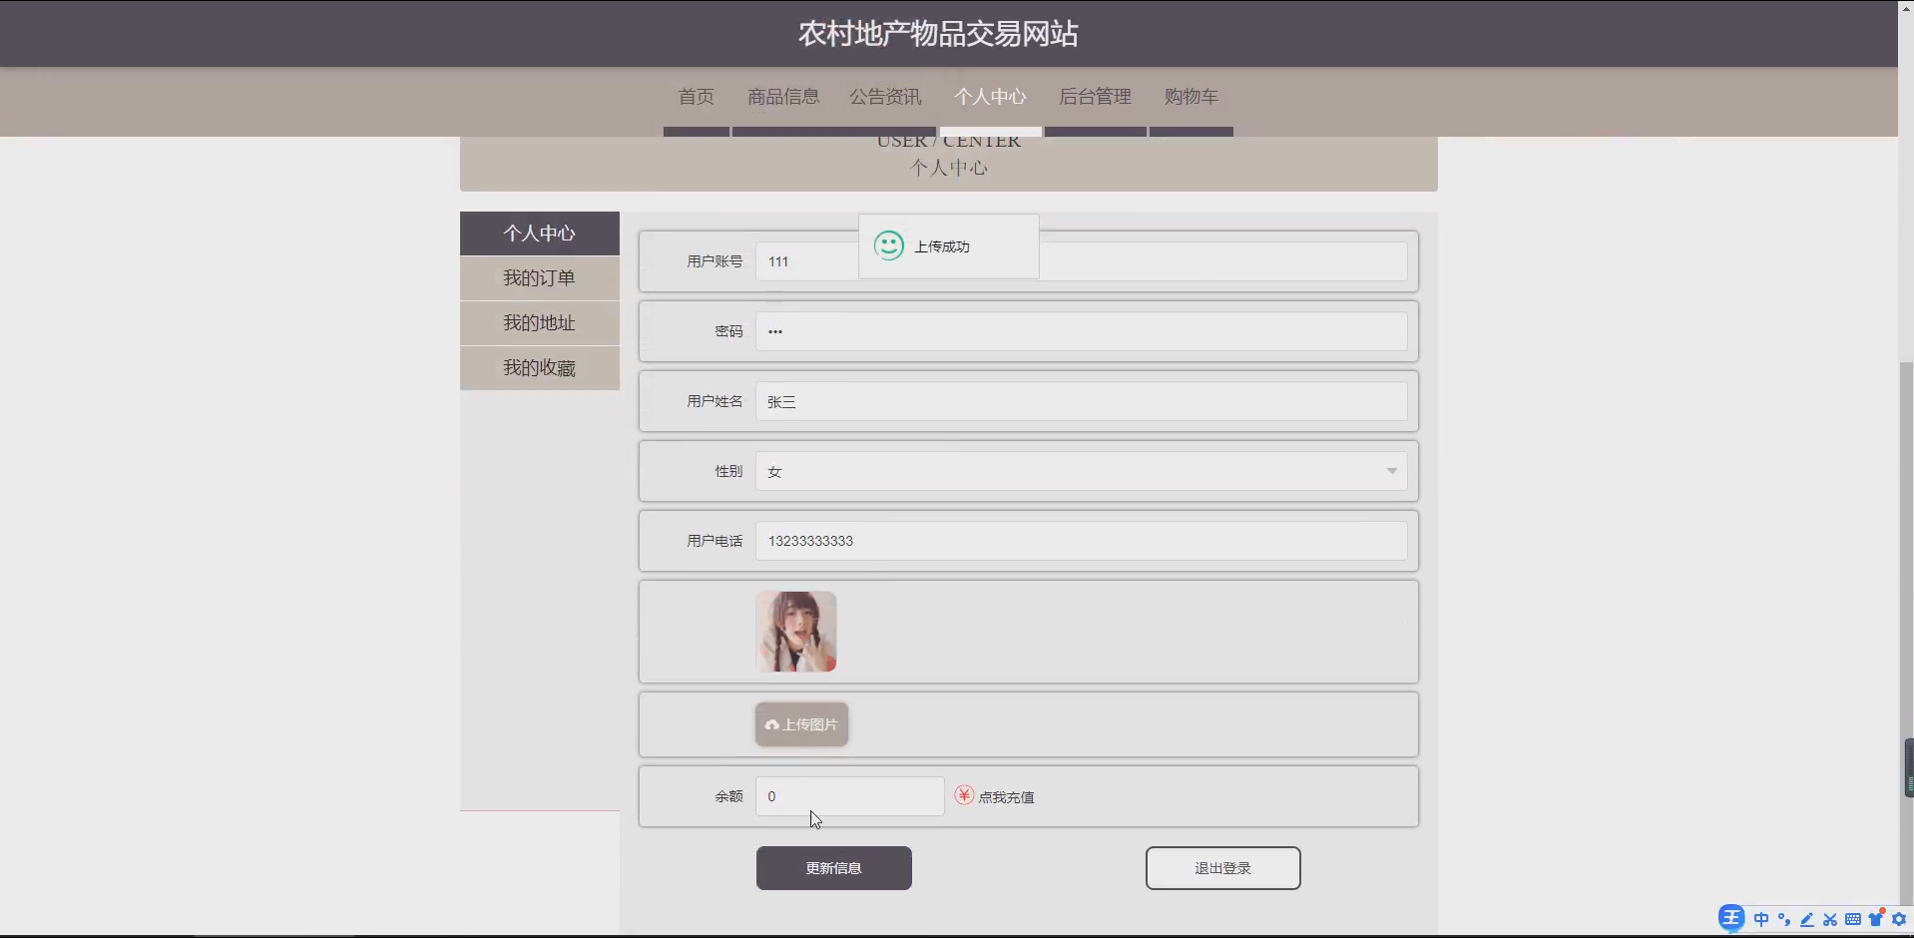Open the 首页 navigation tab

pyautogui.click(x=696, y=97)
